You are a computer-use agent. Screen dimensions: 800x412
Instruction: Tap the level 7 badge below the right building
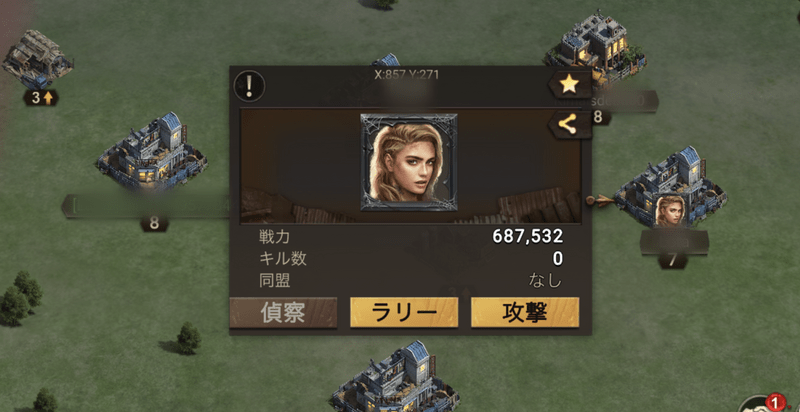click(672, 261)
